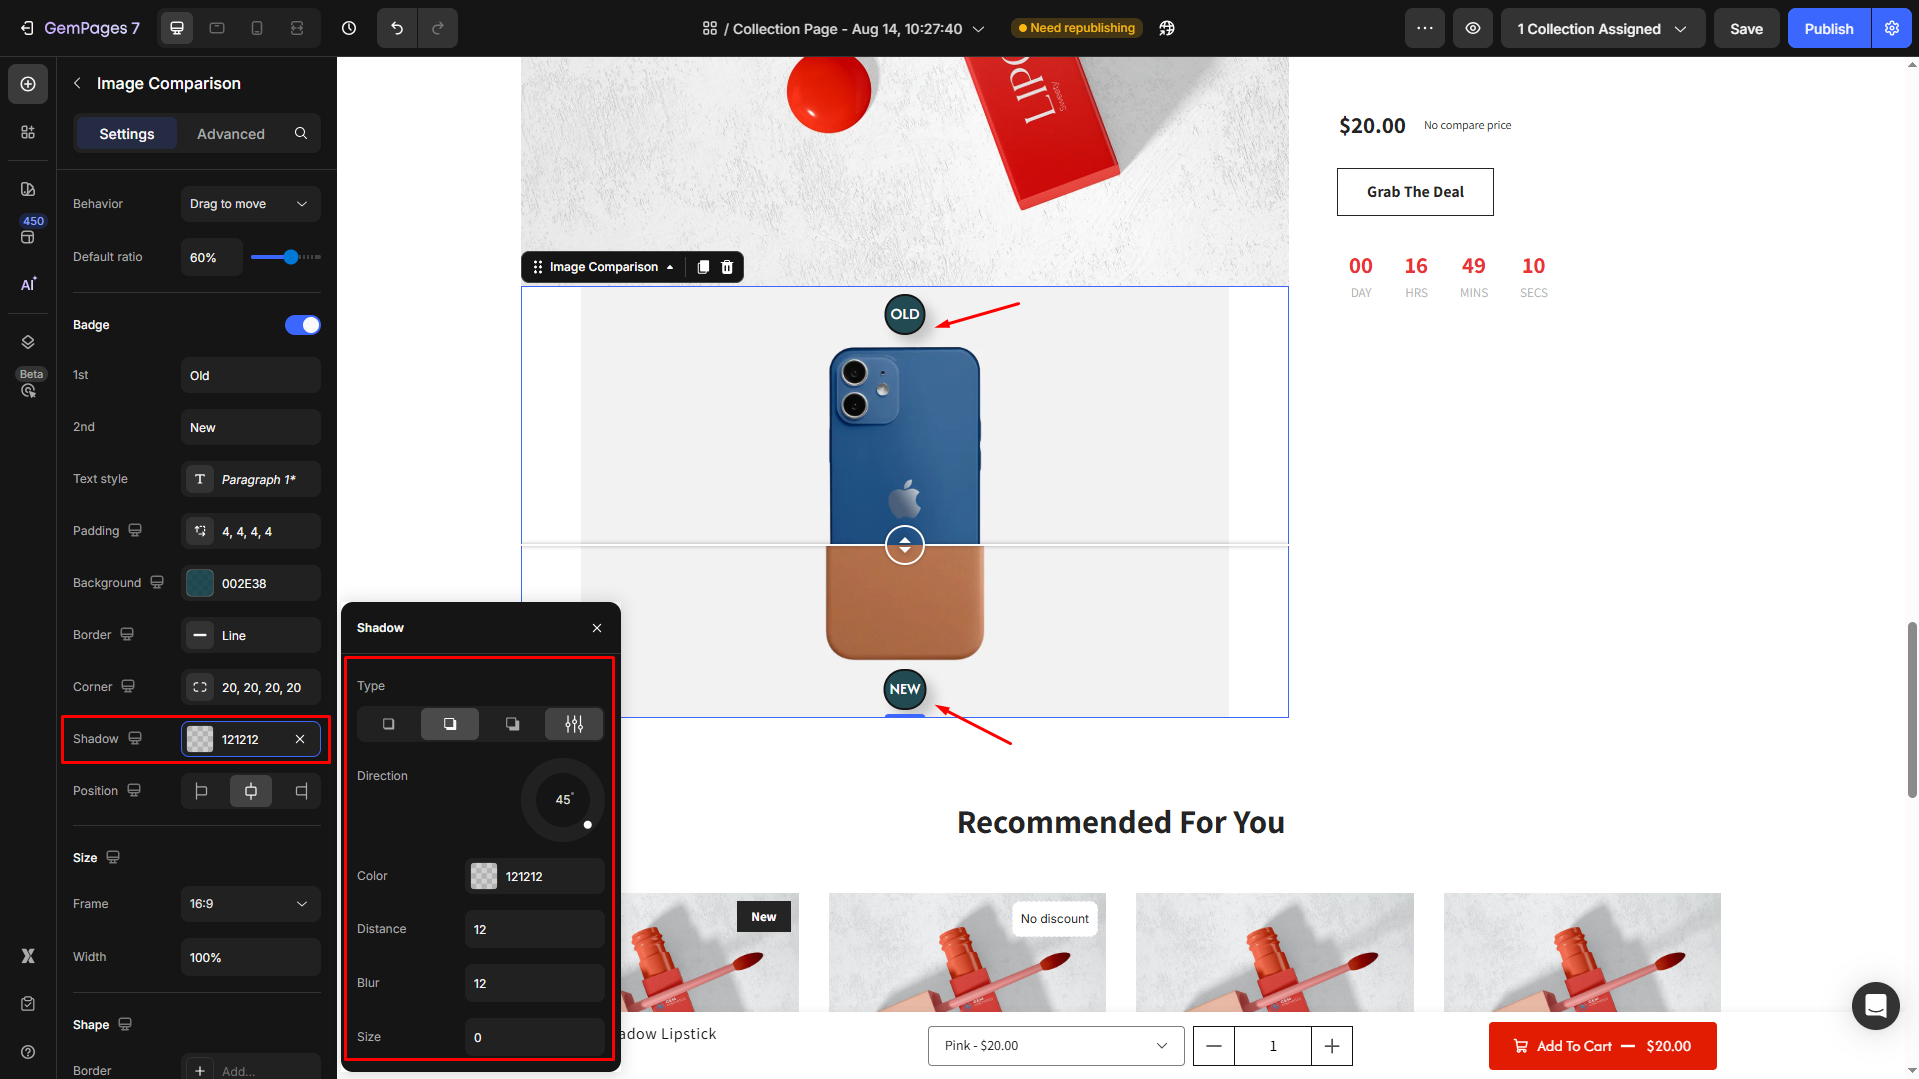Decrease product quantity with minus button
The height and width of the screenshot is (1079, 1919).
[x=1214, y=1046]
